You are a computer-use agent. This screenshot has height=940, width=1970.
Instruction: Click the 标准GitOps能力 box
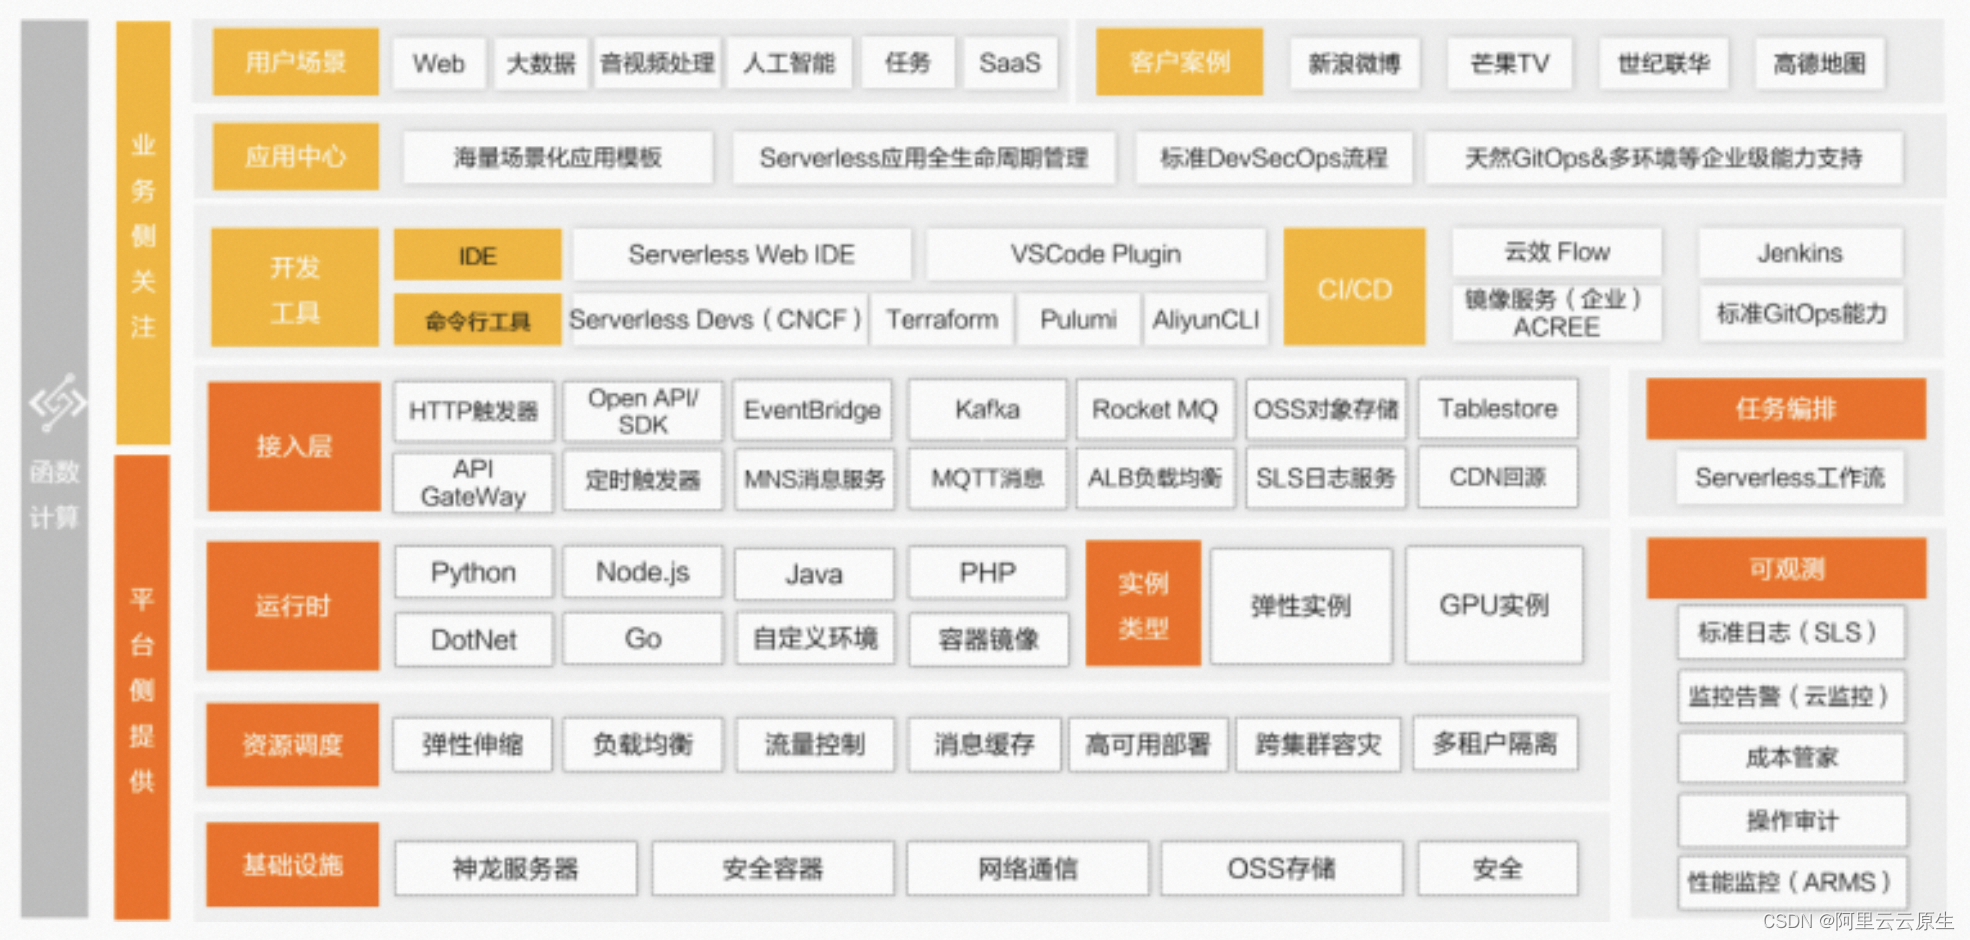pyautogui.click(x=1801, y=314)
